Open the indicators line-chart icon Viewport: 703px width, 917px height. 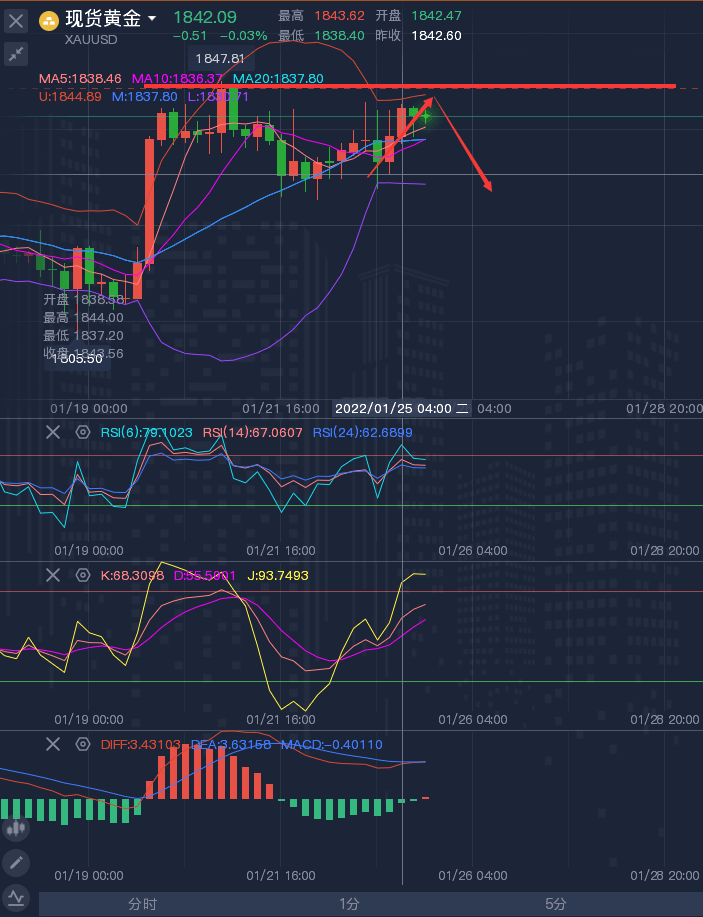coord(16,896)
